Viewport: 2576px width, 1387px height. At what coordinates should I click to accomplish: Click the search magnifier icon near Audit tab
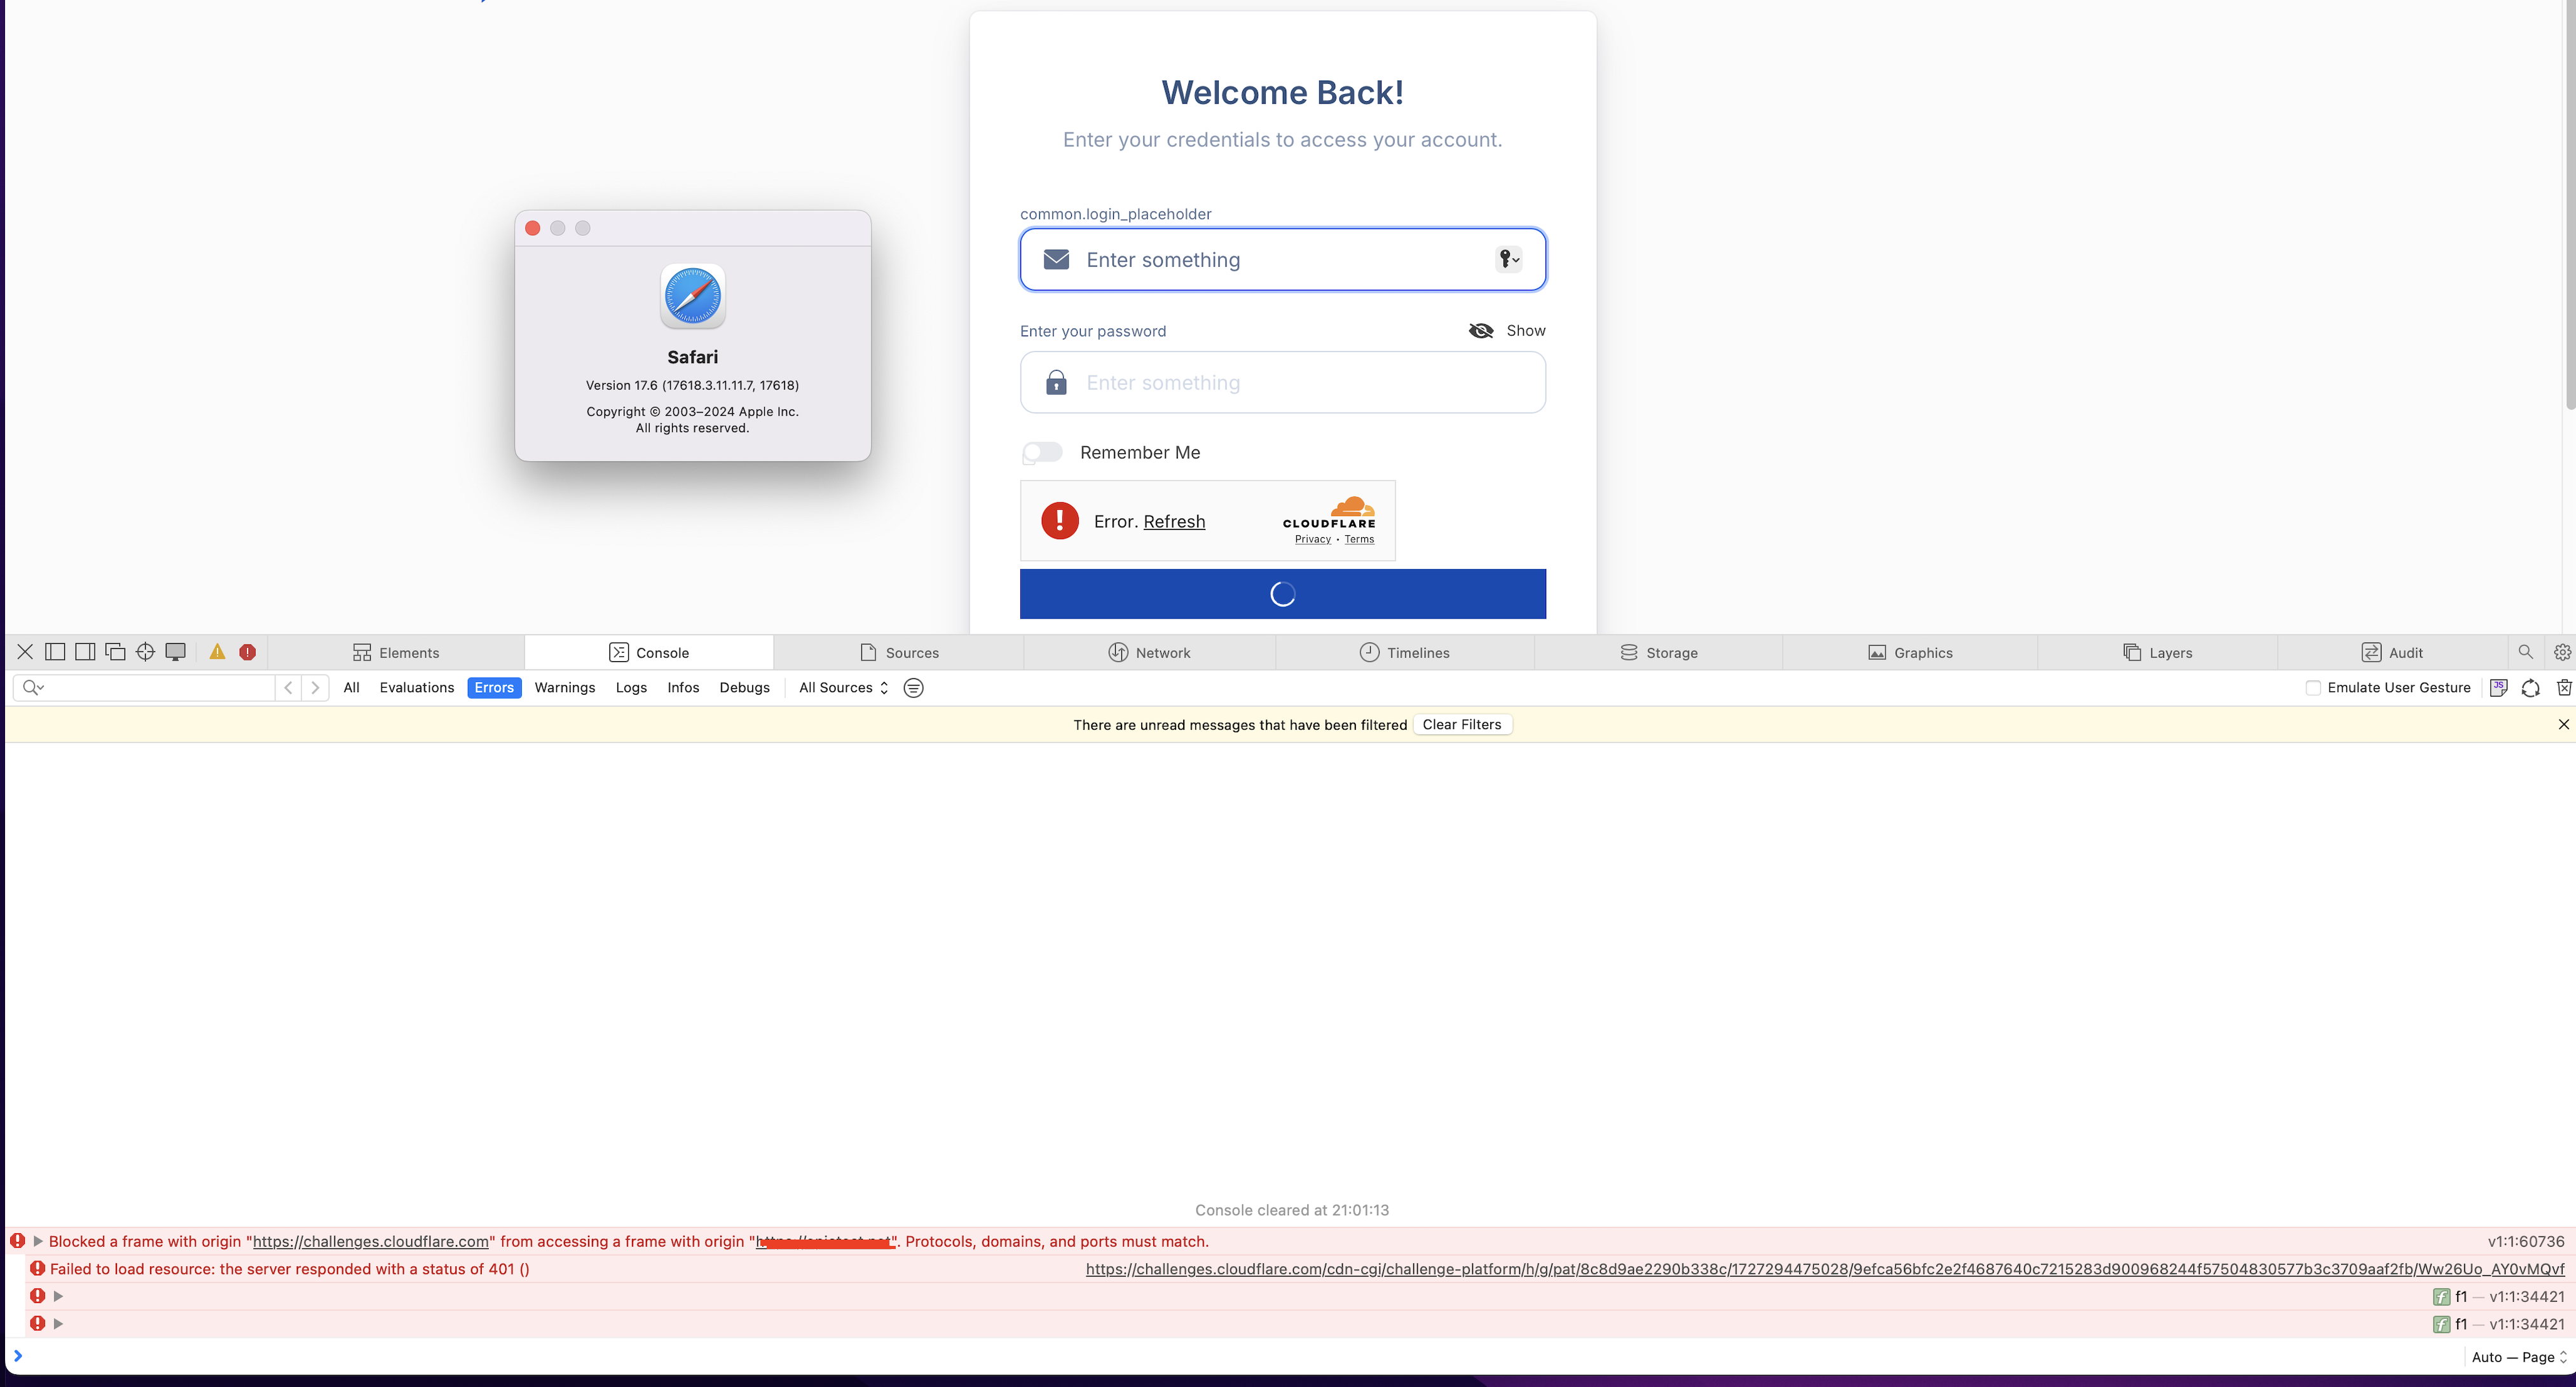coord(2525,651)
